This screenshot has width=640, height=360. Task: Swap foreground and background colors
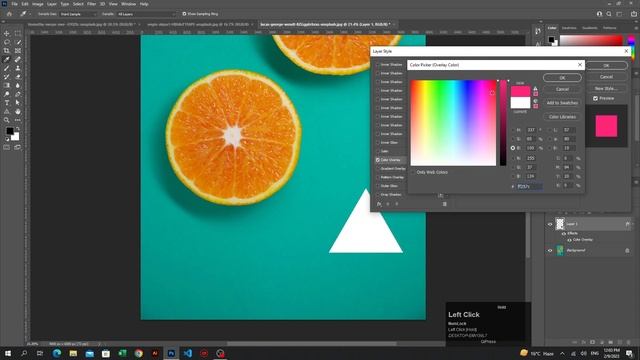[18, 129]
